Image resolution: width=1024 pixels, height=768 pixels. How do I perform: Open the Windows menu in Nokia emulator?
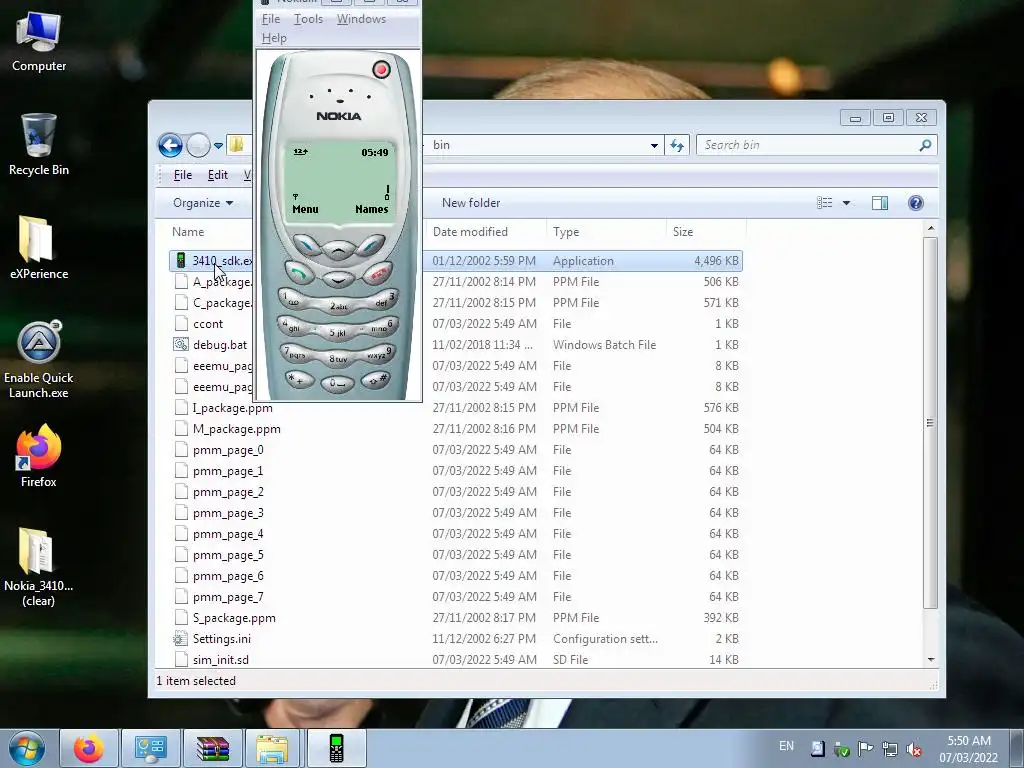click(361, 19)
